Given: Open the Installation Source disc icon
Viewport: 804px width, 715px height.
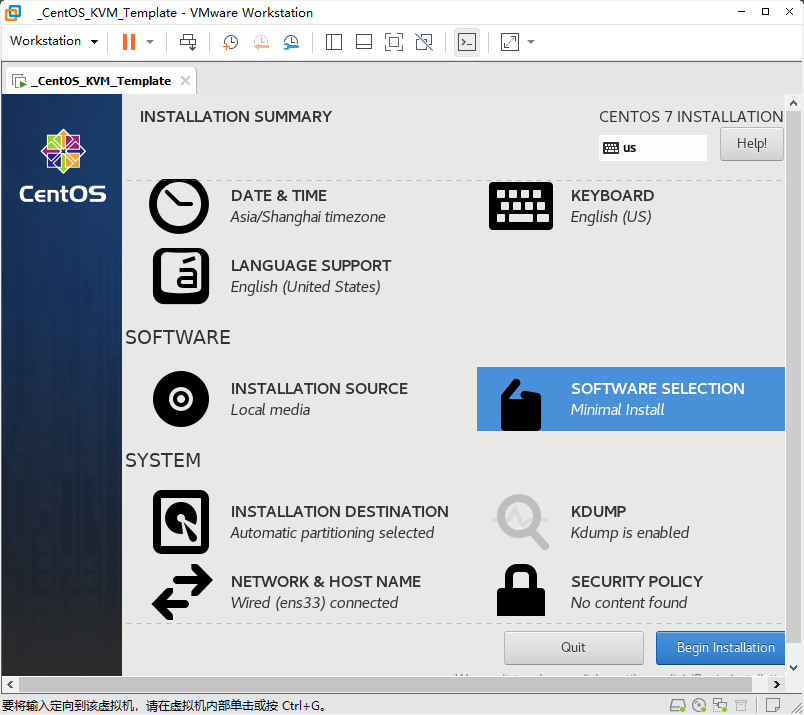Looking at the screenshot, I should click(181, 399).
